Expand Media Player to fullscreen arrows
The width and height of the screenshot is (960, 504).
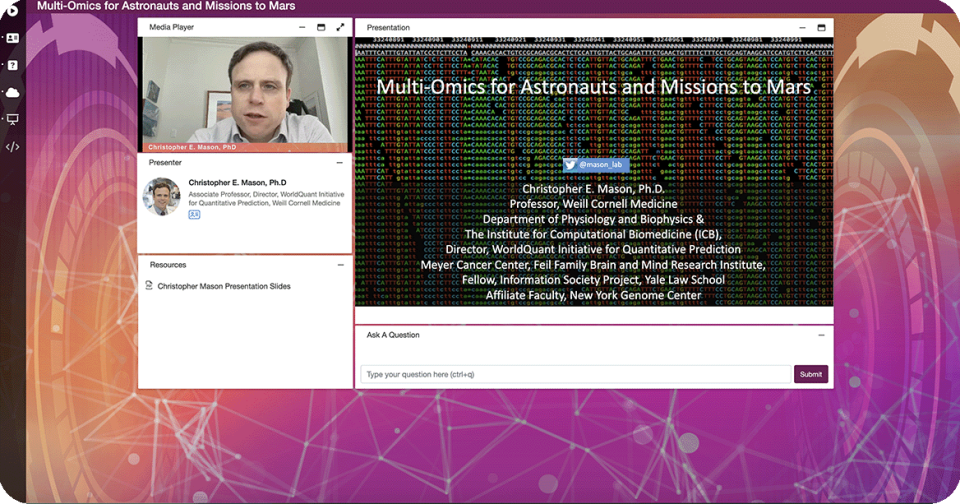340,27
